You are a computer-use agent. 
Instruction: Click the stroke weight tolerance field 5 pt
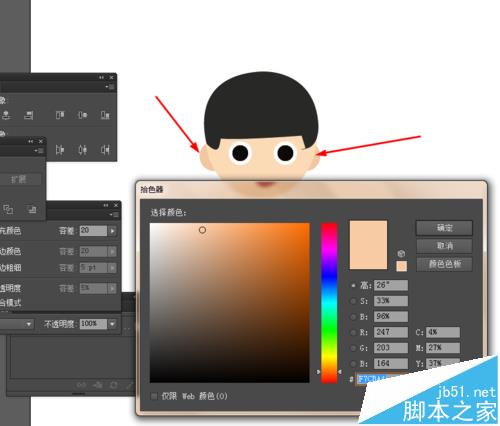(x=93, y=268)
